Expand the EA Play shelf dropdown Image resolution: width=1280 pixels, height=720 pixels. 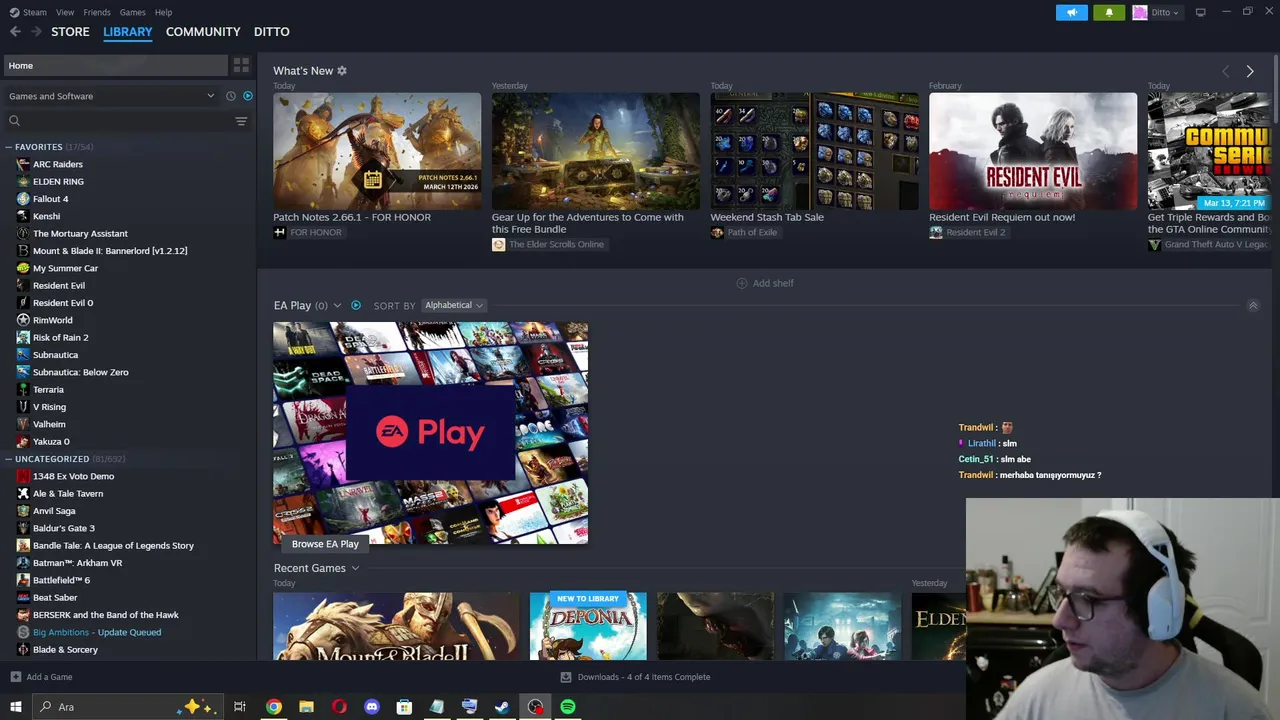[337, 305]
